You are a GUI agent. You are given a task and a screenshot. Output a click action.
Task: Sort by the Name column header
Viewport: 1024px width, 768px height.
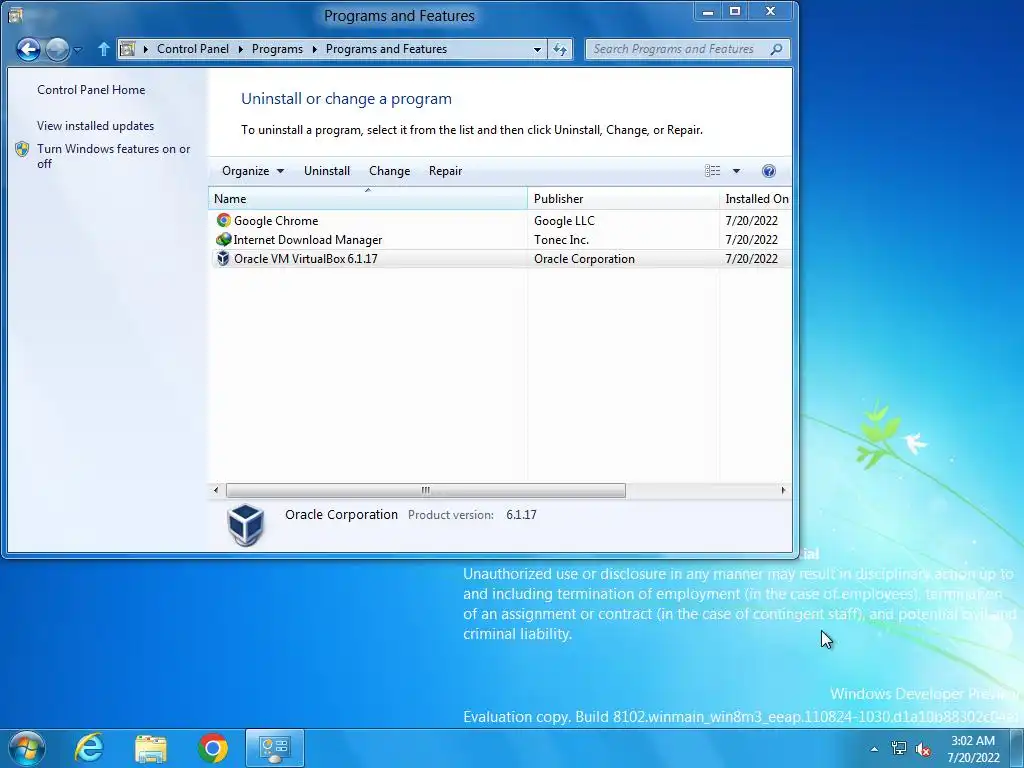[x=368, y=199]
